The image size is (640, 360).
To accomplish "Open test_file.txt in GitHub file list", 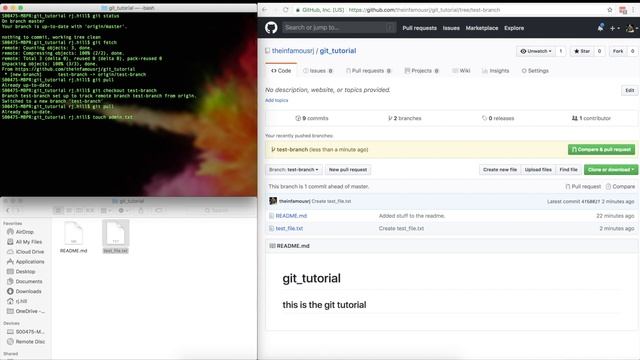I will pyautogui.click(x=289, y=228).
